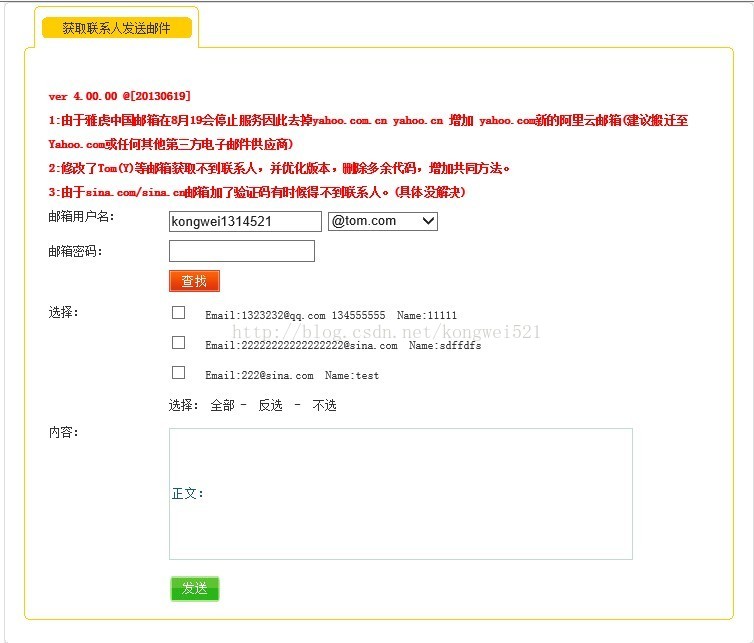Click the version text ver 4.00.00 @[20130619]
754x643 pixels.
(120, 96)
